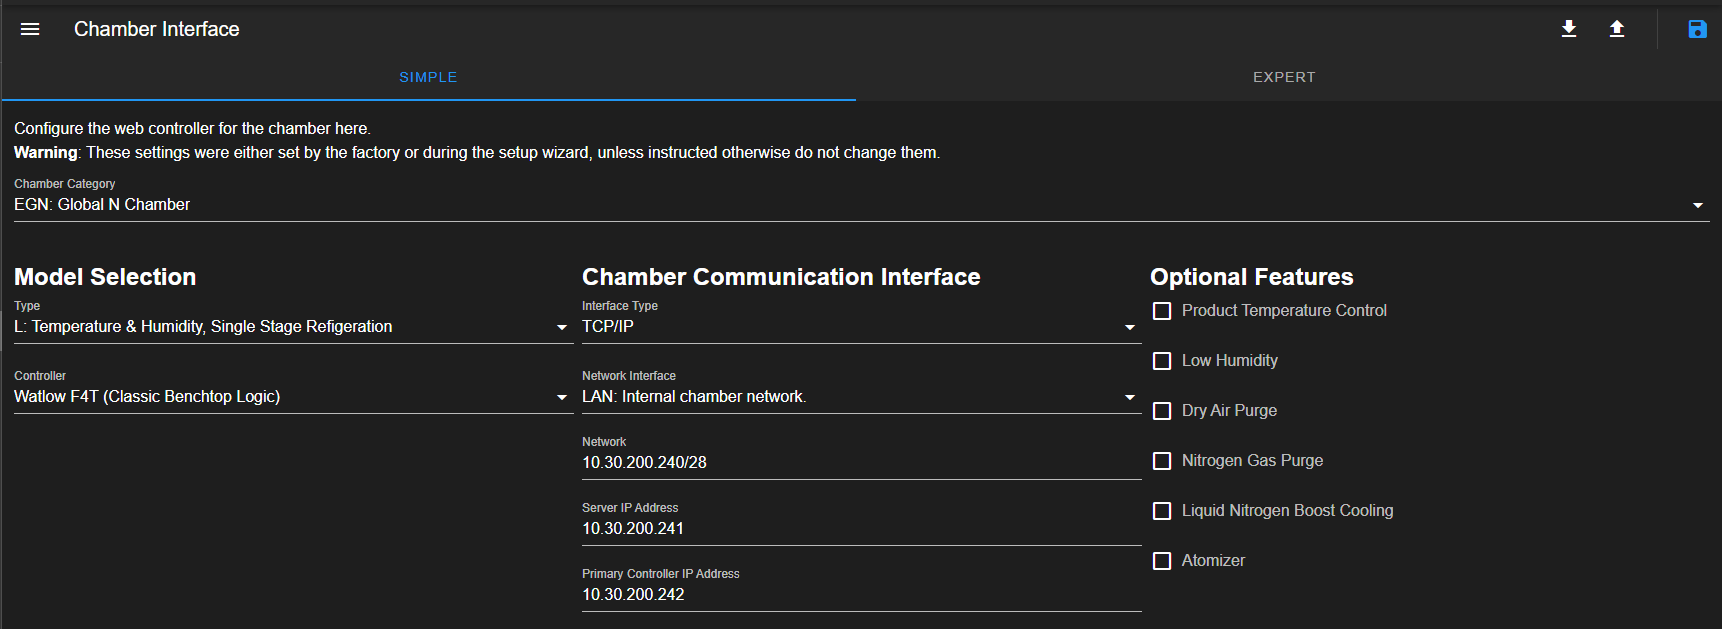
Task: Enable Liquid Nitrogen Boost Cooling checkbox
Action: point(1162,511)
